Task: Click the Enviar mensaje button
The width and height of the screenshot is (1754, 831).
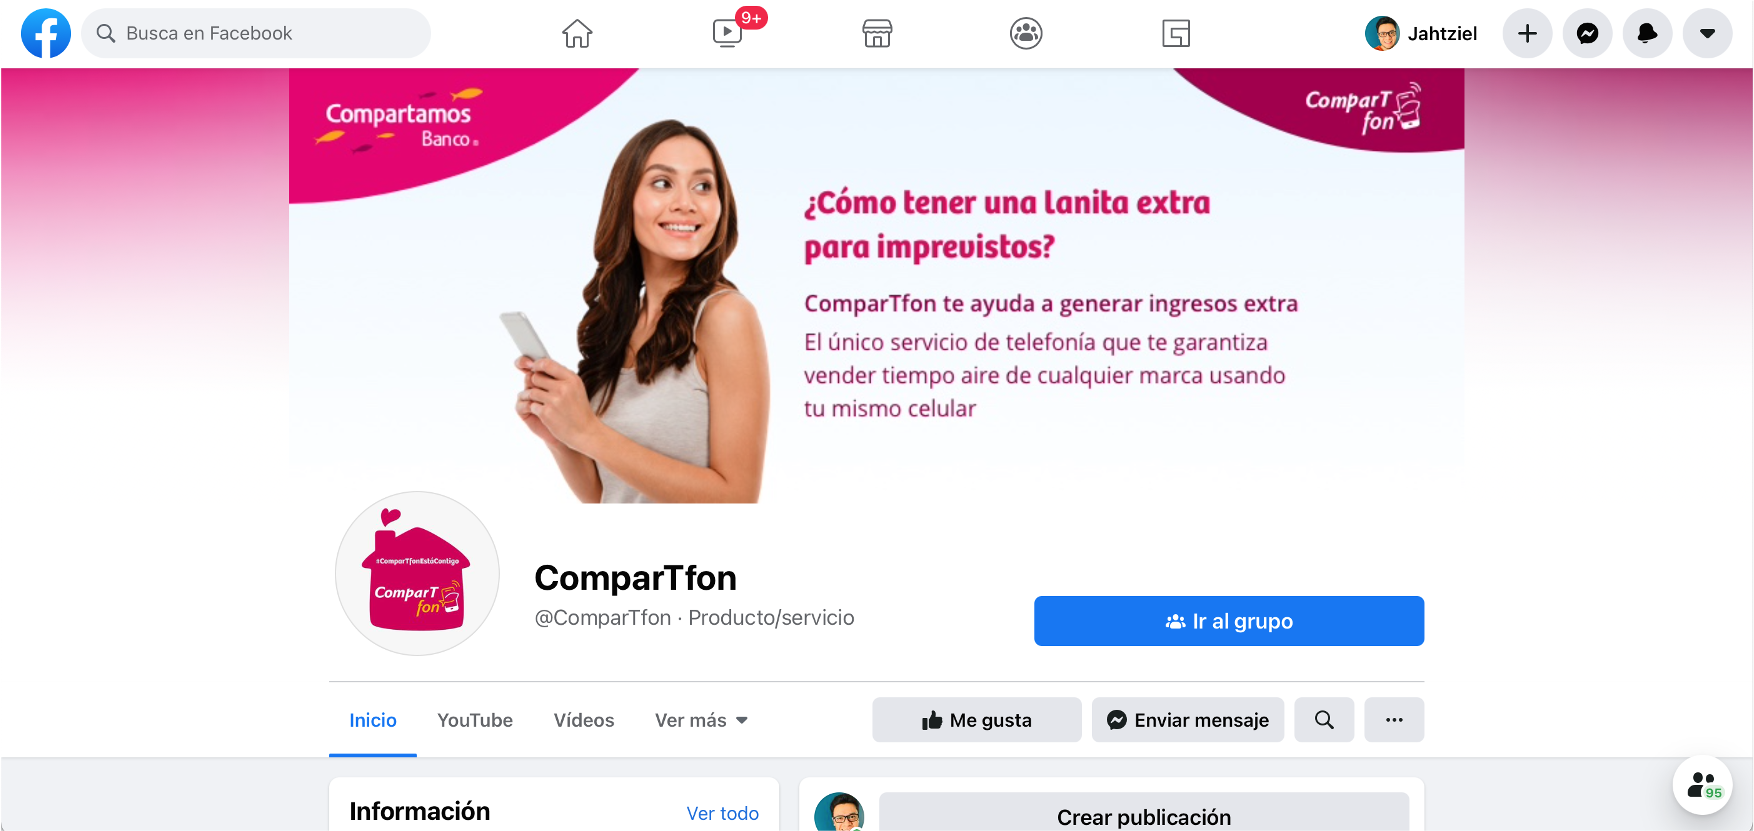Action: (1188, 720)
